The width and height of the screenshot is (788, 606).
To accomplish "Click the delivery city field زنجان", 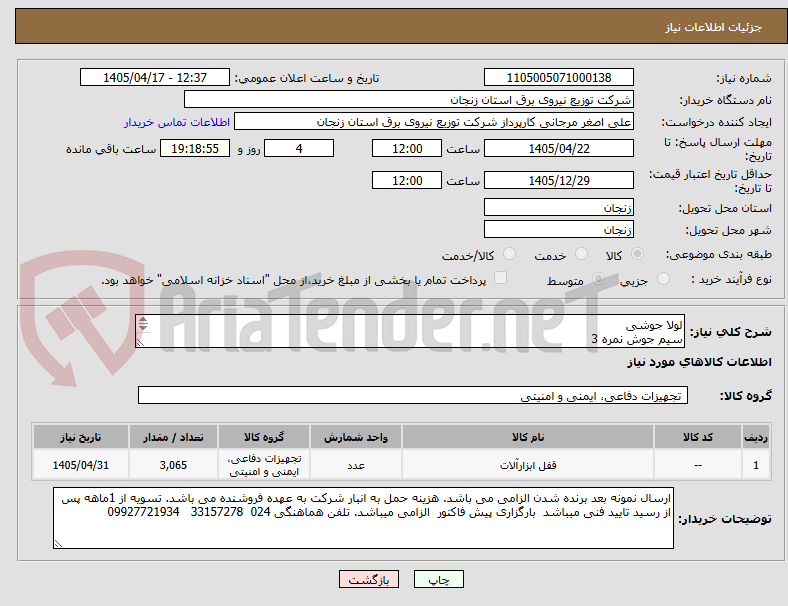I will click(559, 229).
